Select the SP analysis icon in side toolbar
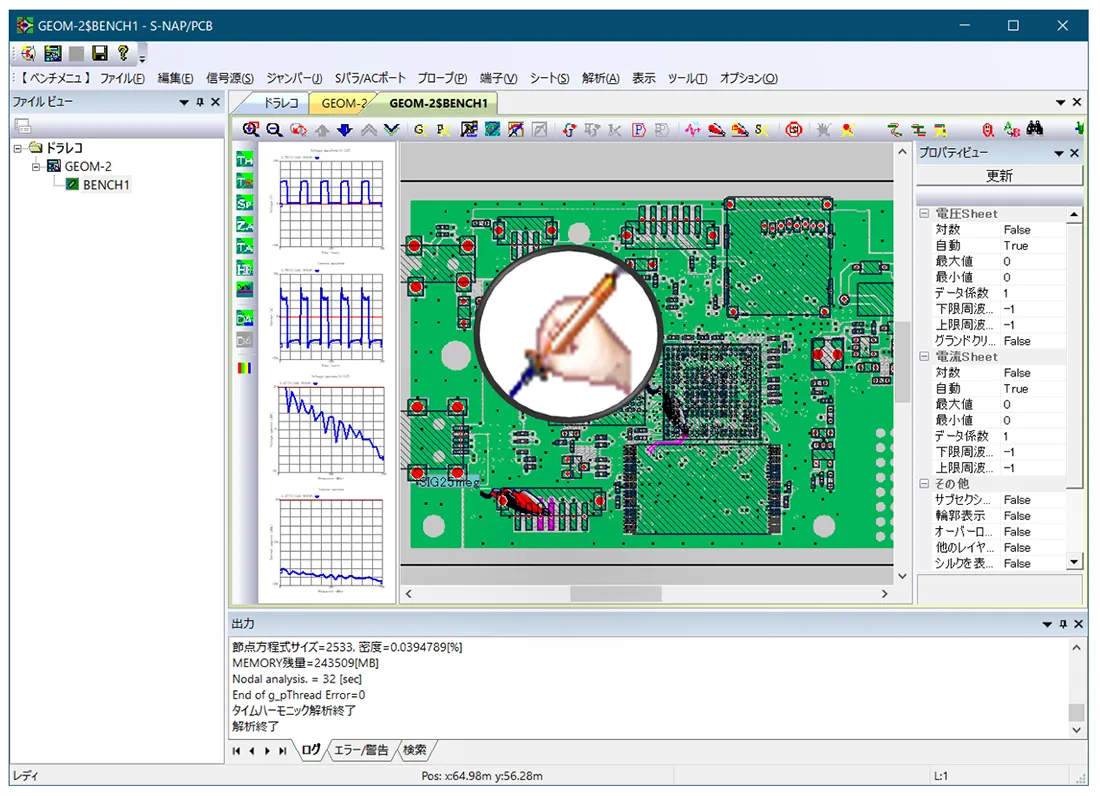Image resolution: width=1100 pixels, height=798 pixels. (x=244, y=203)
